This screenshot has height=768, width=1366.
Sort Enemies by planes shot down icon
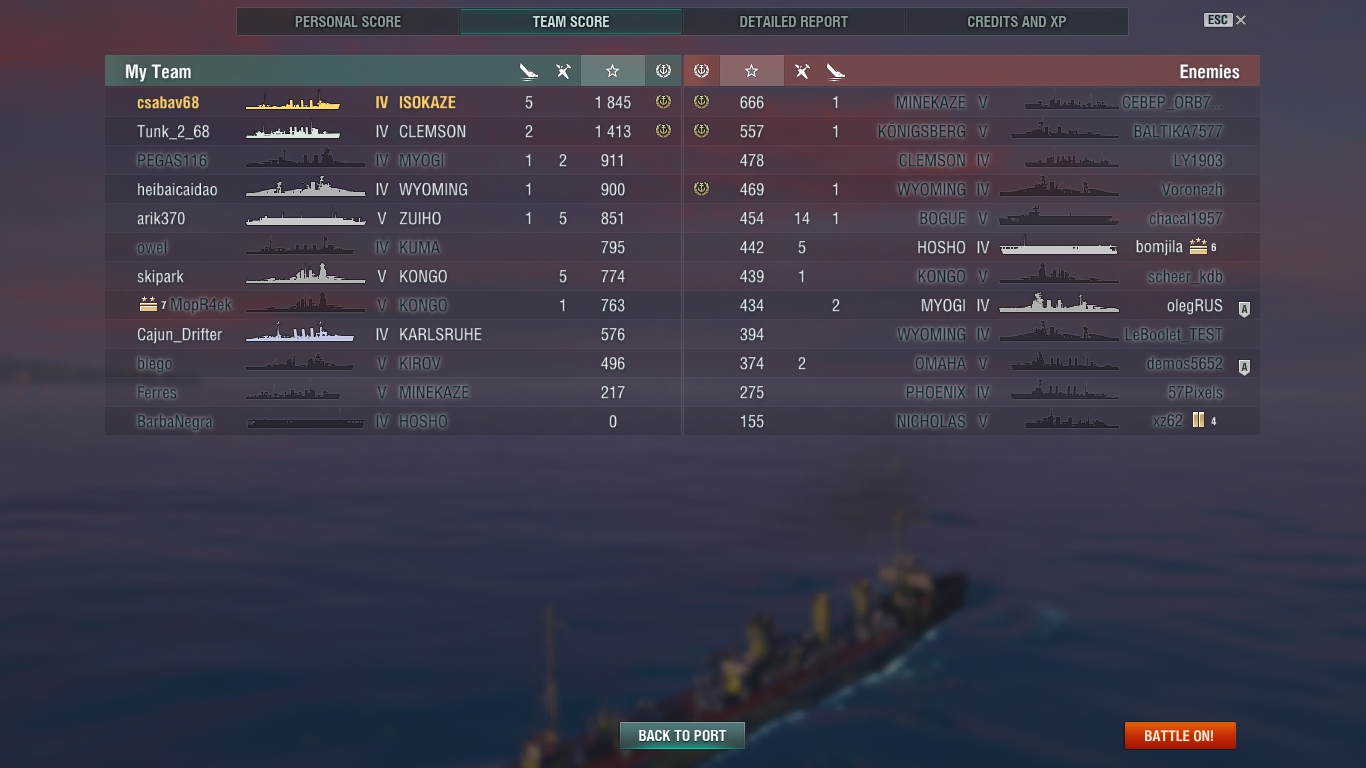pyautogui.click(x=802, y=71)
